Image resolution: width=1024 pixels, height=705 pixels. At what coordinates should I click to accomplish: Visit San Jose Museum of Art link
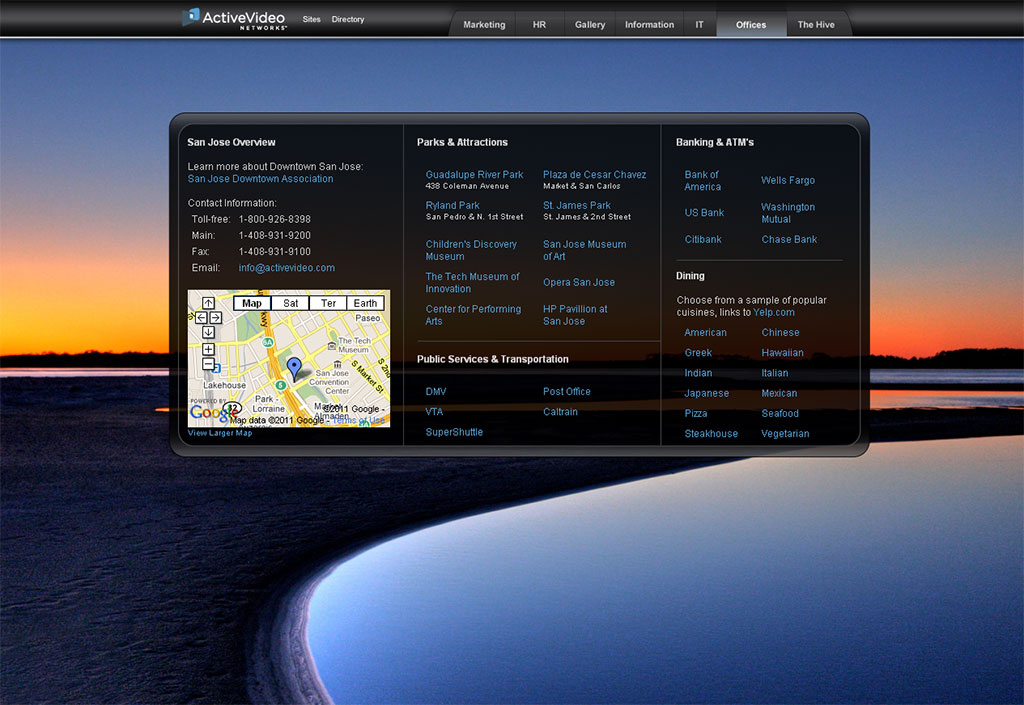click(x=584, y=250)
